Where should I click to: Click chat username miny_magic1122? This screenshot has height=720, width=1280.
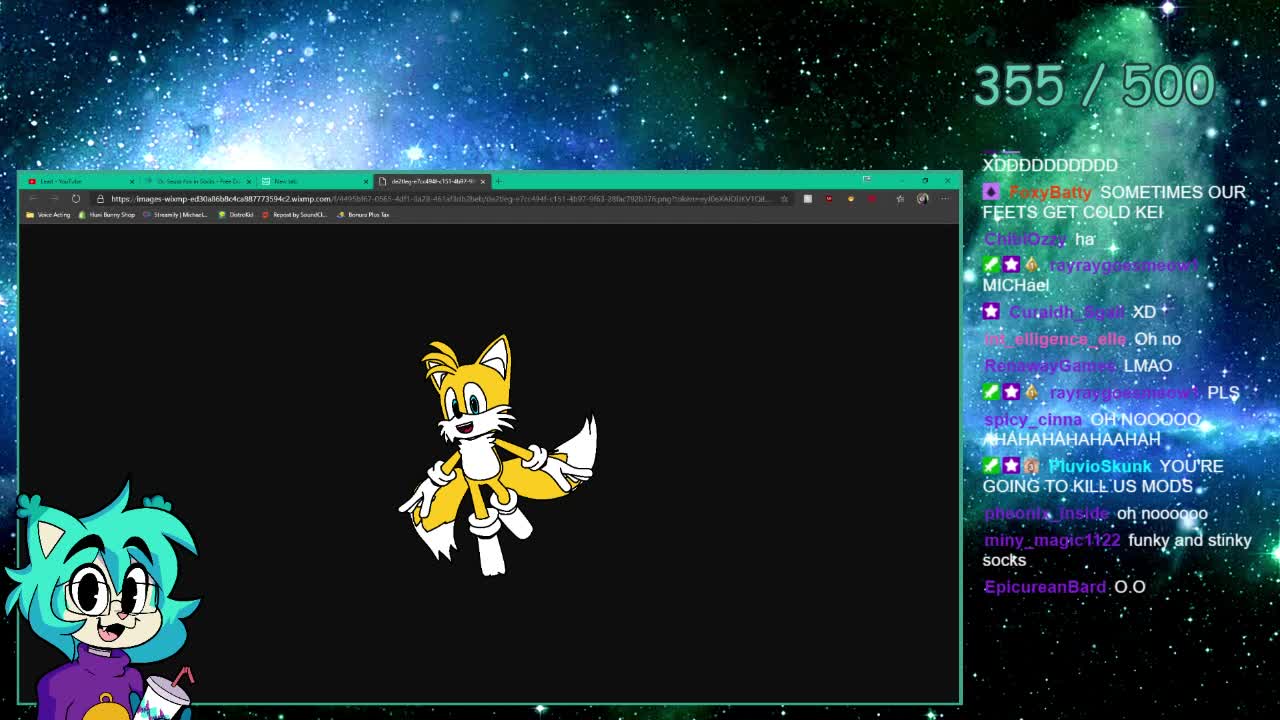[1052, 540]
